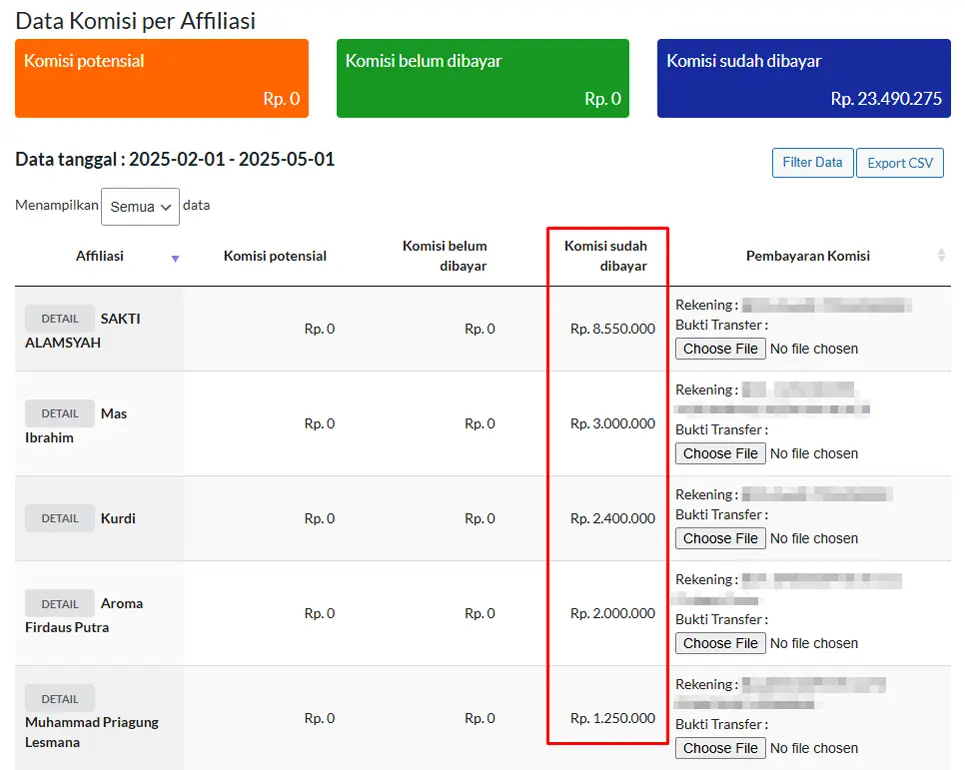
Task: Open DETAIL for Mas Ibrahim
Action: pos(60,414)
